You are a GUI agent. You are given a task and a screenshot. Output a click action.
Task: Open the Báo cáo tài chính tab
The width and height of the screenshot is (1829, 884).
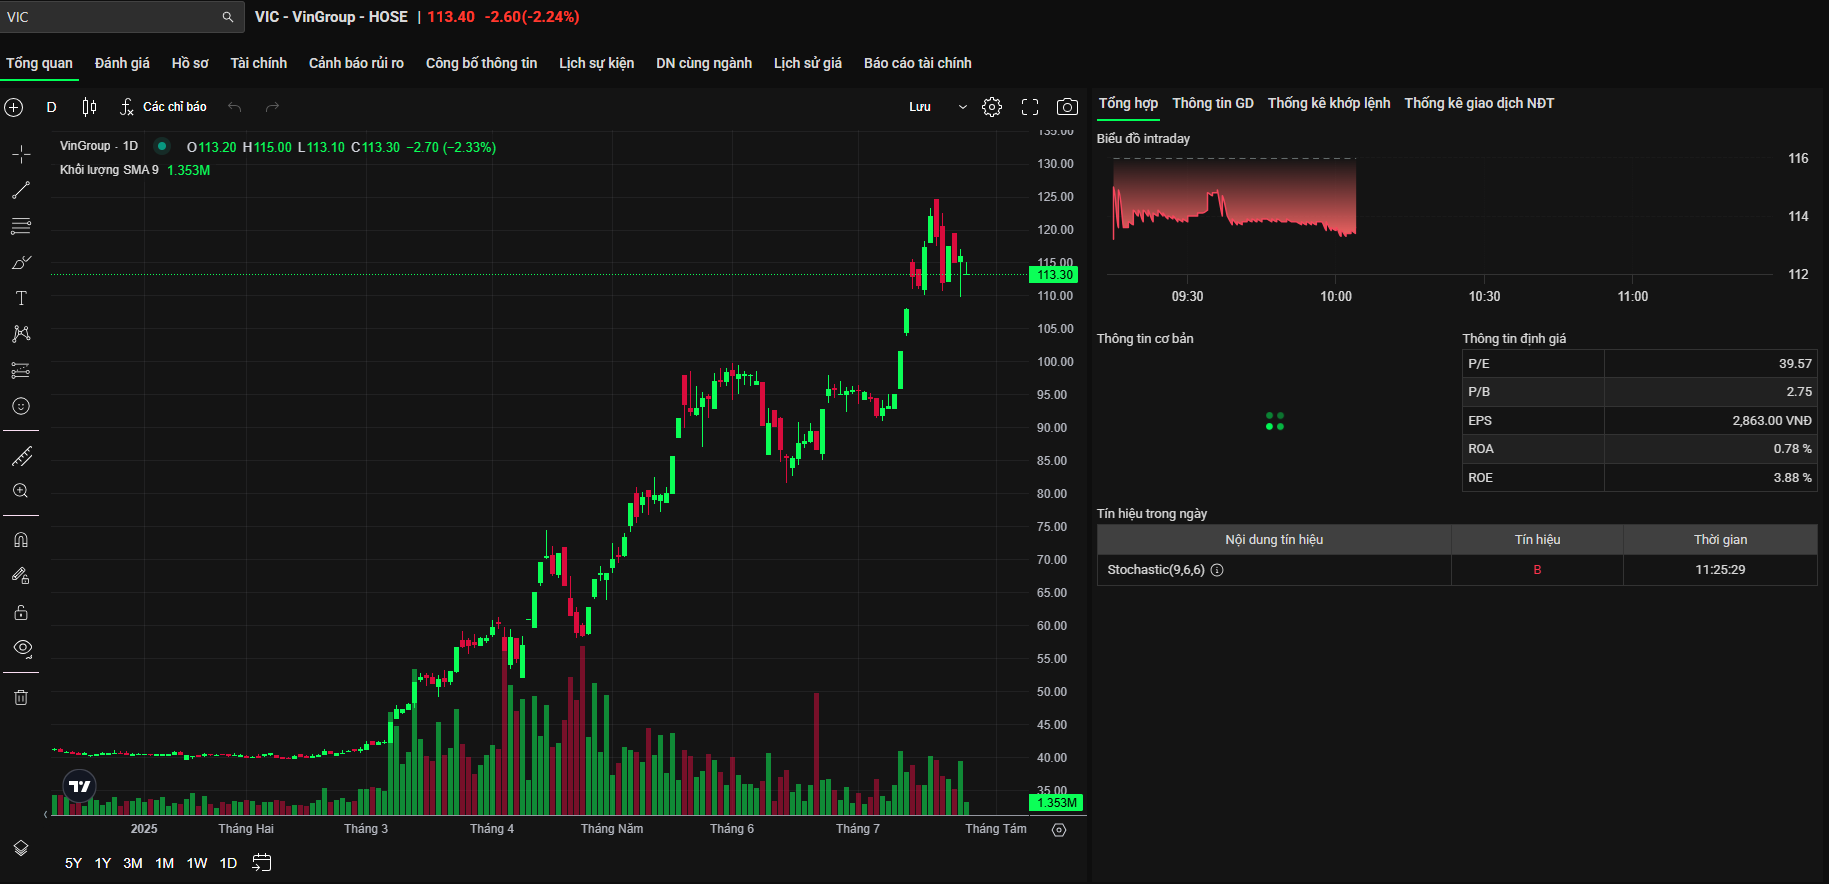pos(918,63)
